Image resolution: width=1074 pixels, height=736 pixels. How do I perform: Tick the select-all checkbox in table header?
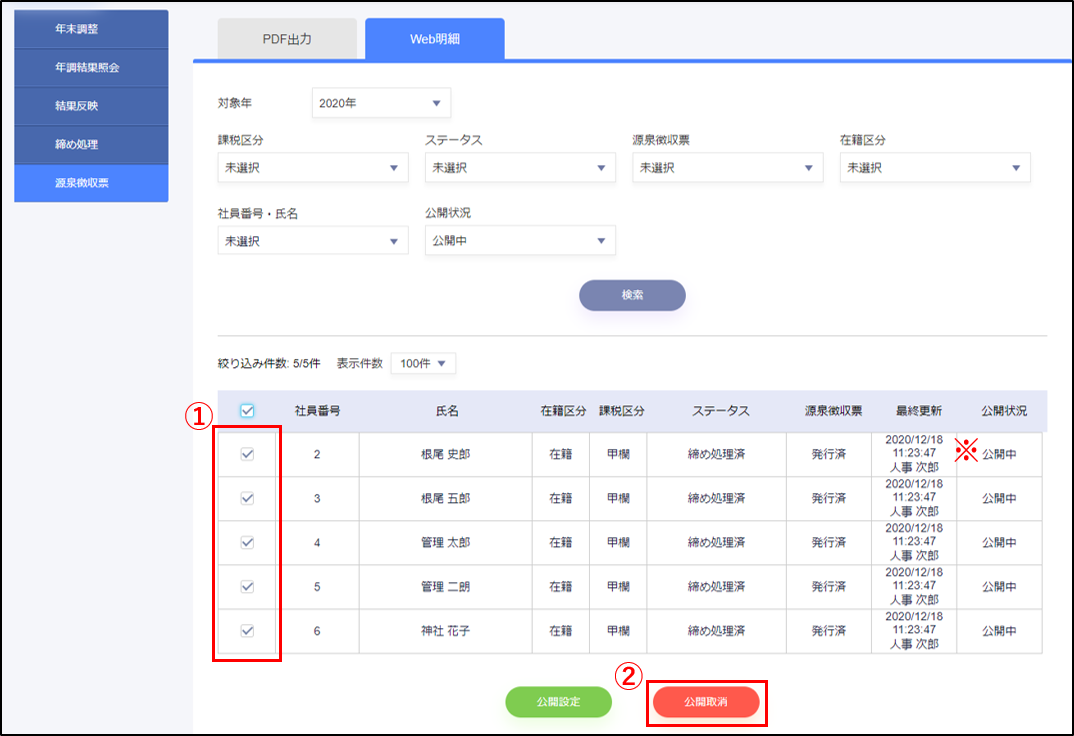(247, 411)
